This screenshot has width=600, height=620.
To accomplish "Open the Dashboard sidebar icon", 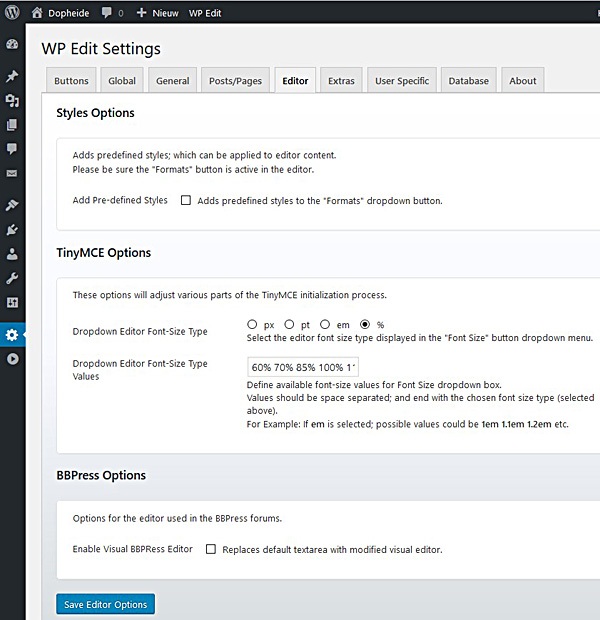I will [12, 44].
